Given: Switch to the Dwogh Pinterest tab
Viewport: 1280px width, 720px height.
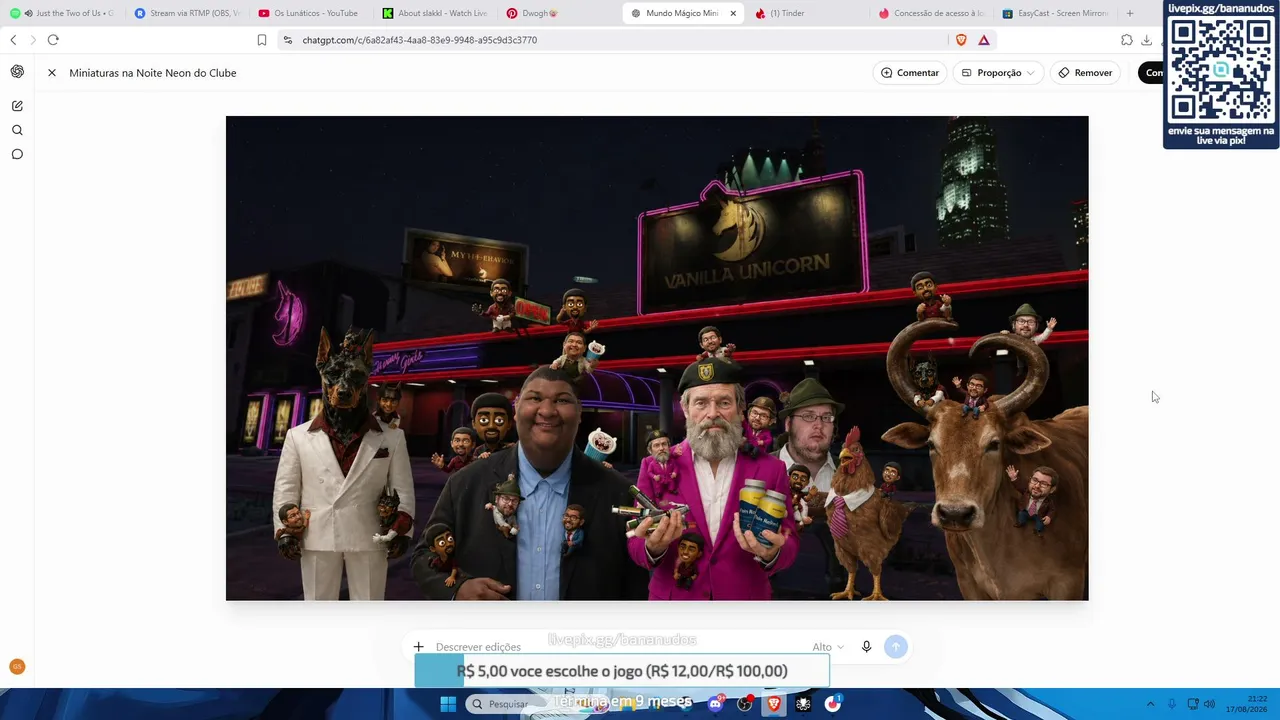Looking at the screenshot, I should point(559,13).
